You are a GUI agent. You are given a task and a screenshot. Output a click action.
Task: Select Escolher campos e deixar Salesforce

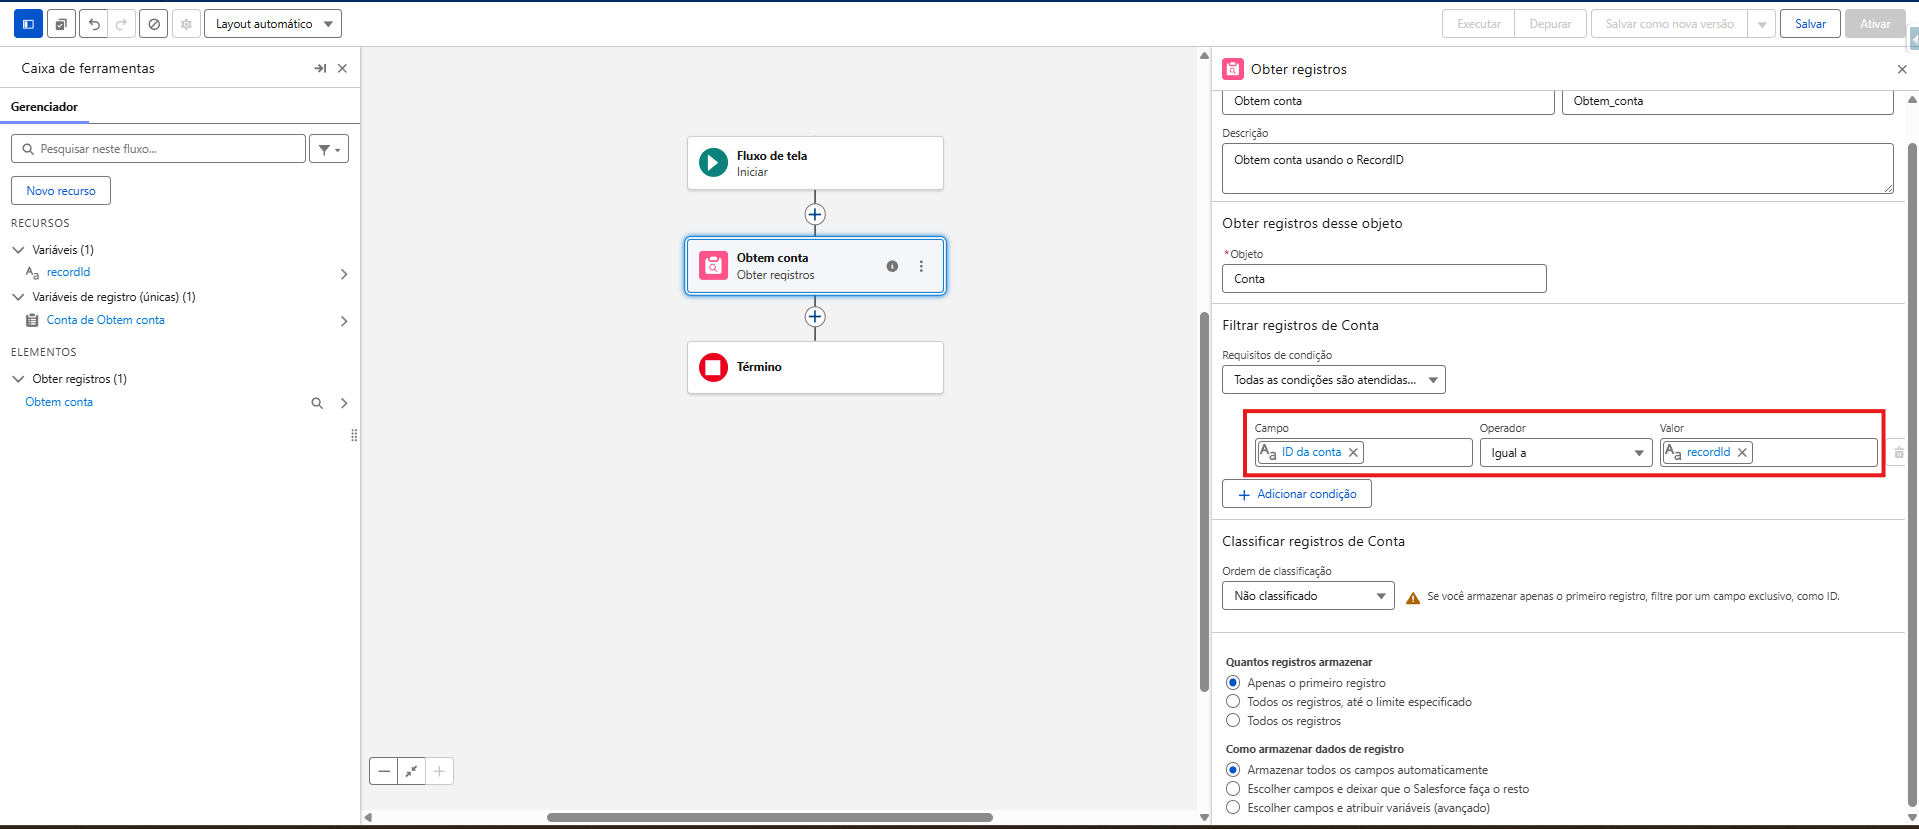(x=1233, y=789)
